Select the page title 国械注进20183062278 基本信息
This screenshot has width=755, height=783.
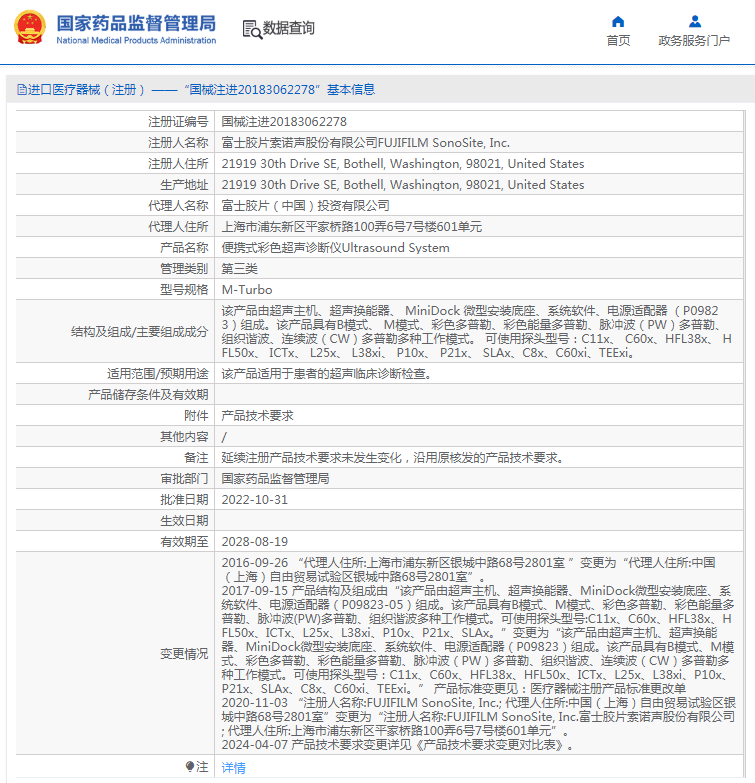[280, 90]
